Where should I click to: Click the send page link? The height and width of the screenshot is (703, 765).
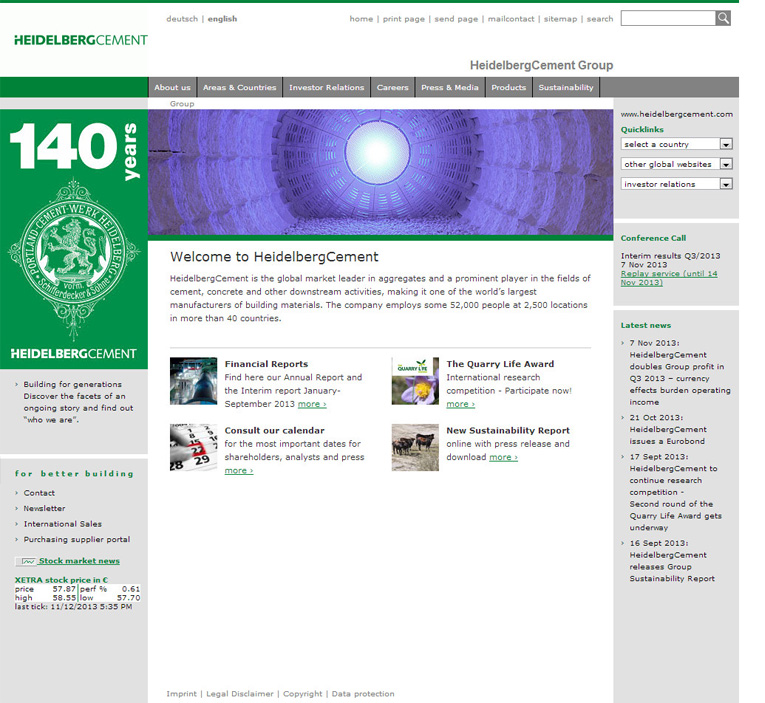[x=456, y=19]
